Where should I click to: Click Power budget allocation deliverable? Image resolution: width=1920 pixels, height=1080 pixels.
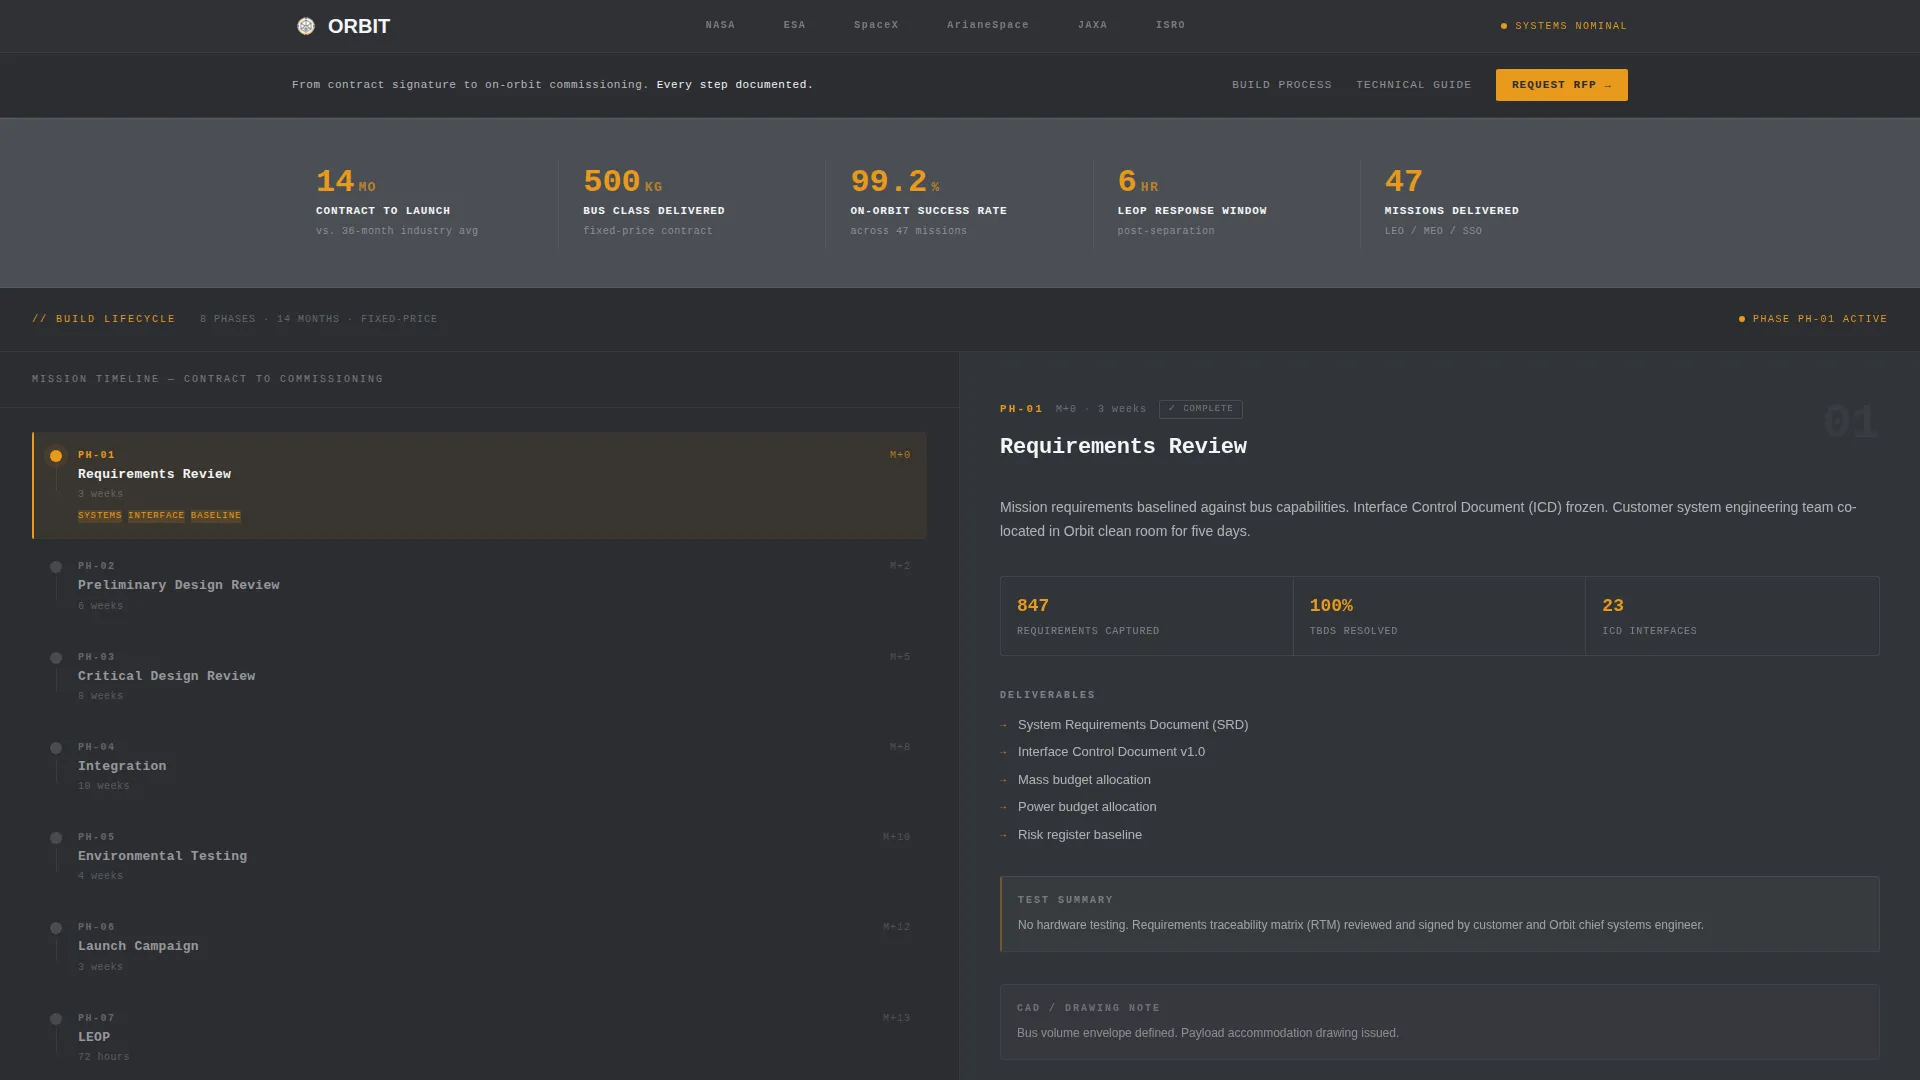point(1087,807)
